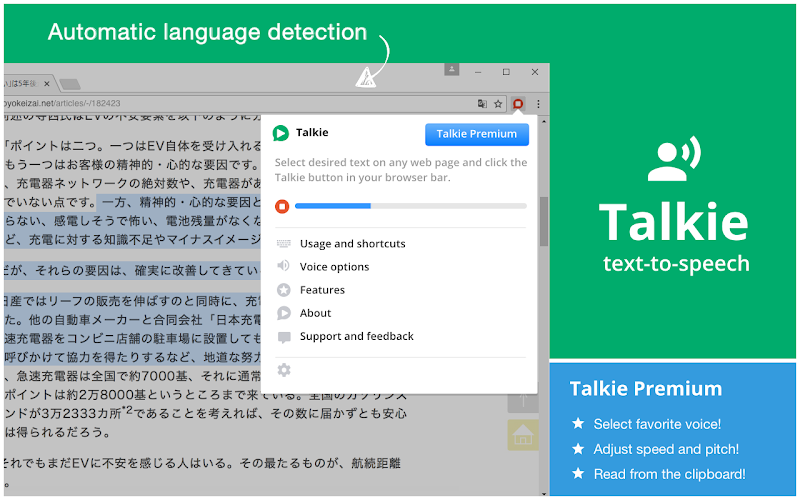Screen dimensions: 800x500
Task: Click scrollbar down arrow at bottom
Action: [544, 493]
